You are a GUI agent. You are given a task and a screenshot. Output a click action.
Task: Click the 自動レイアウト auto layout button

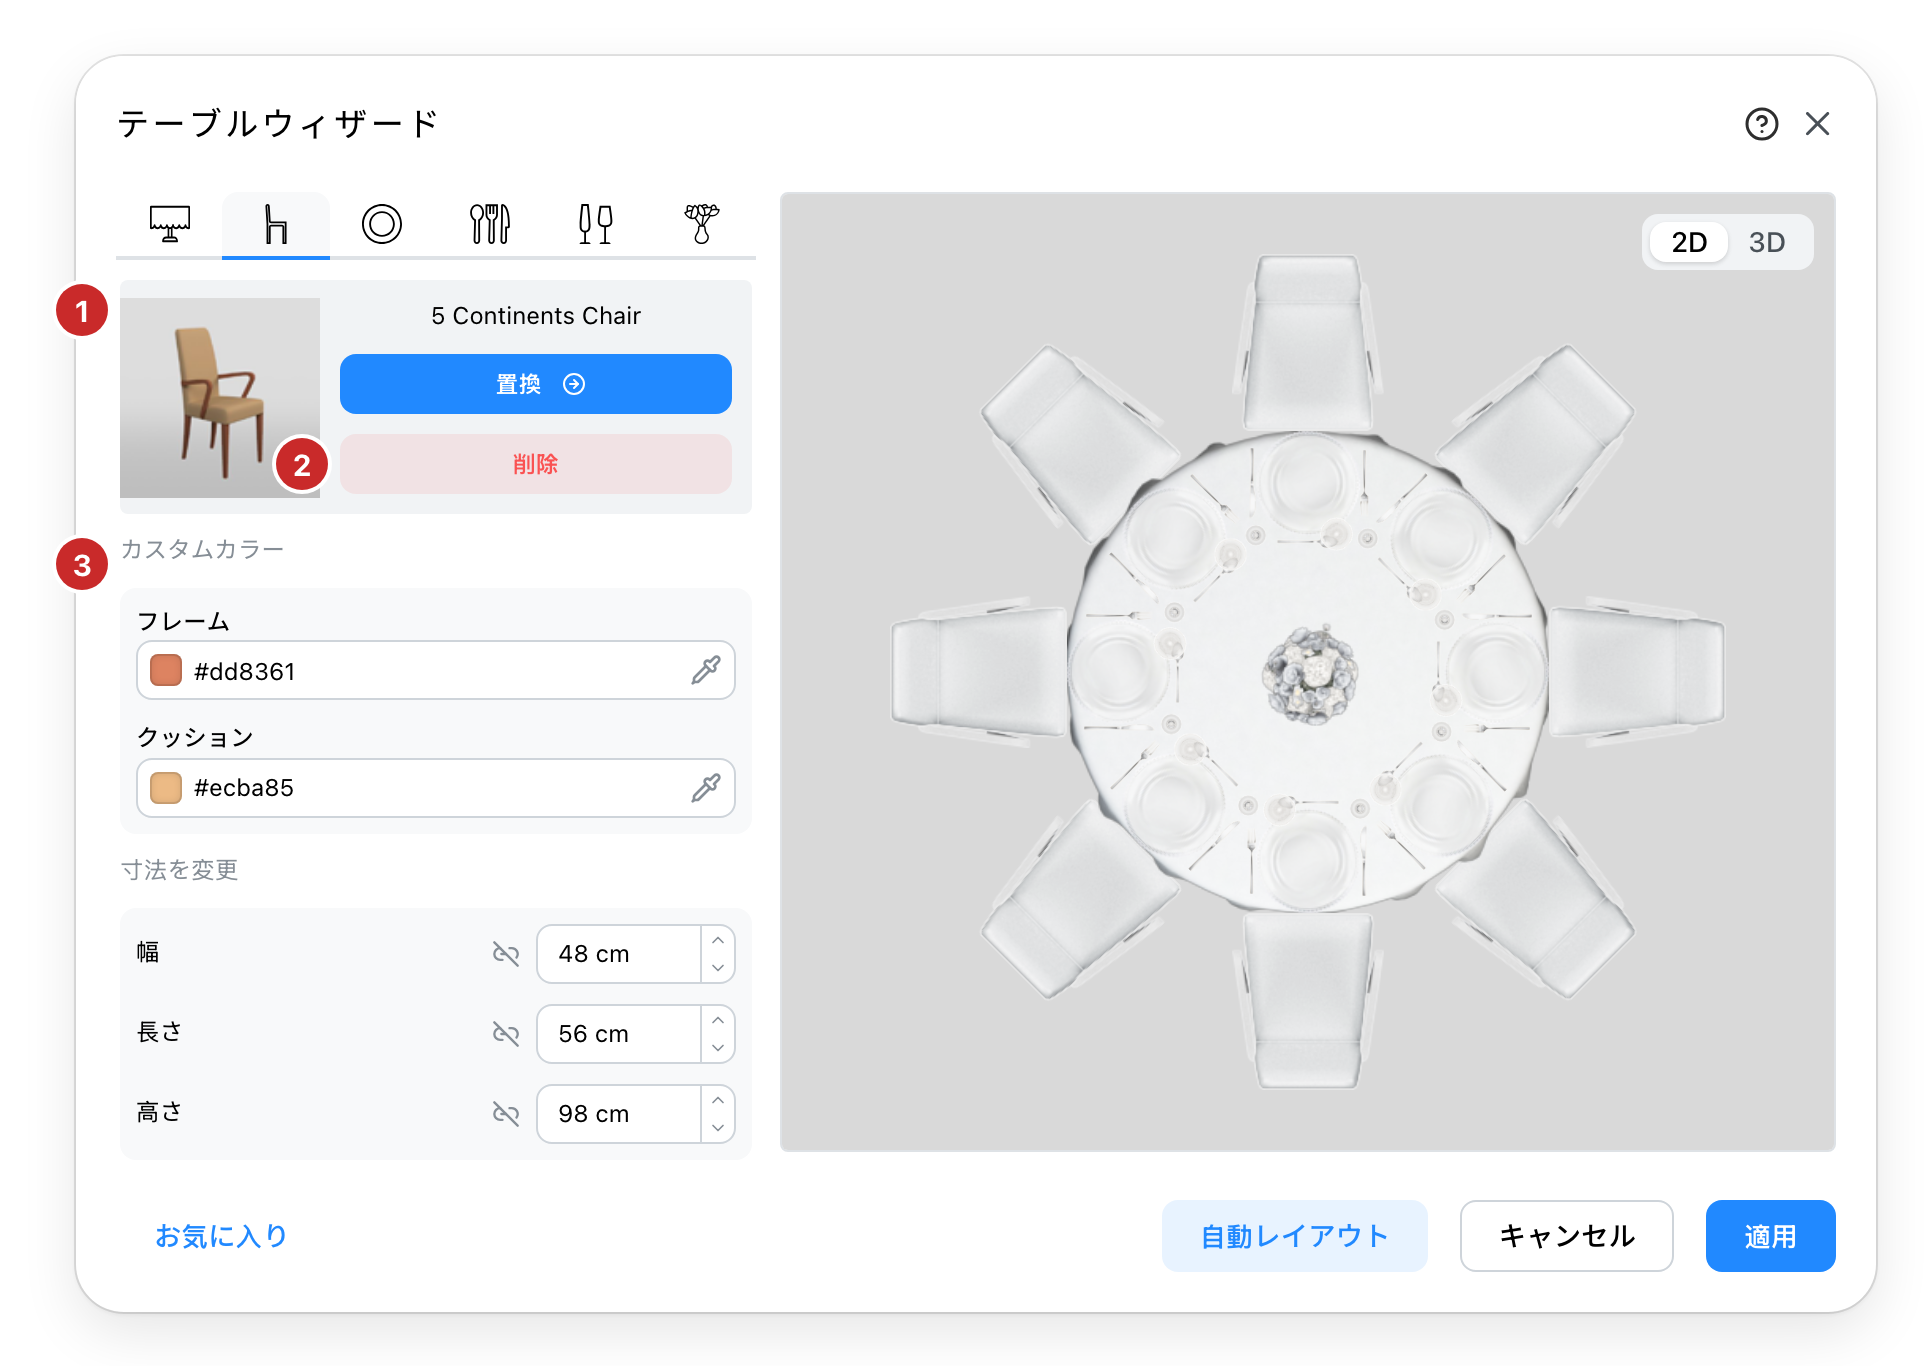1294,1236
